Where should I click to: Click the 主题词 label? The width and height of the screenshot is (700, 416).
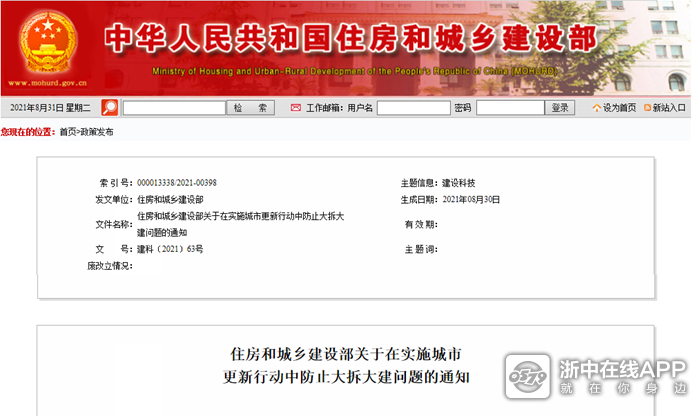click(421, 249)
